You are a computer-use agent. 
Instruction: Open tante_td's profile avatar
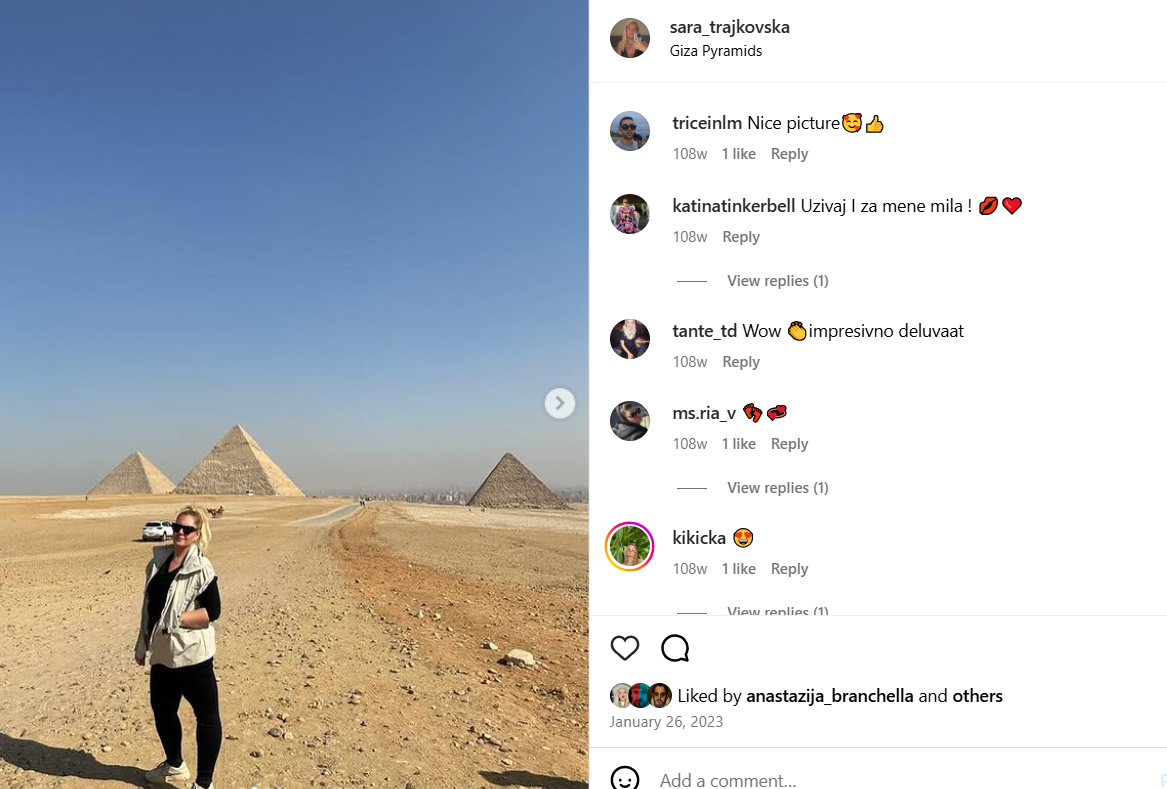tap(630, 339)
